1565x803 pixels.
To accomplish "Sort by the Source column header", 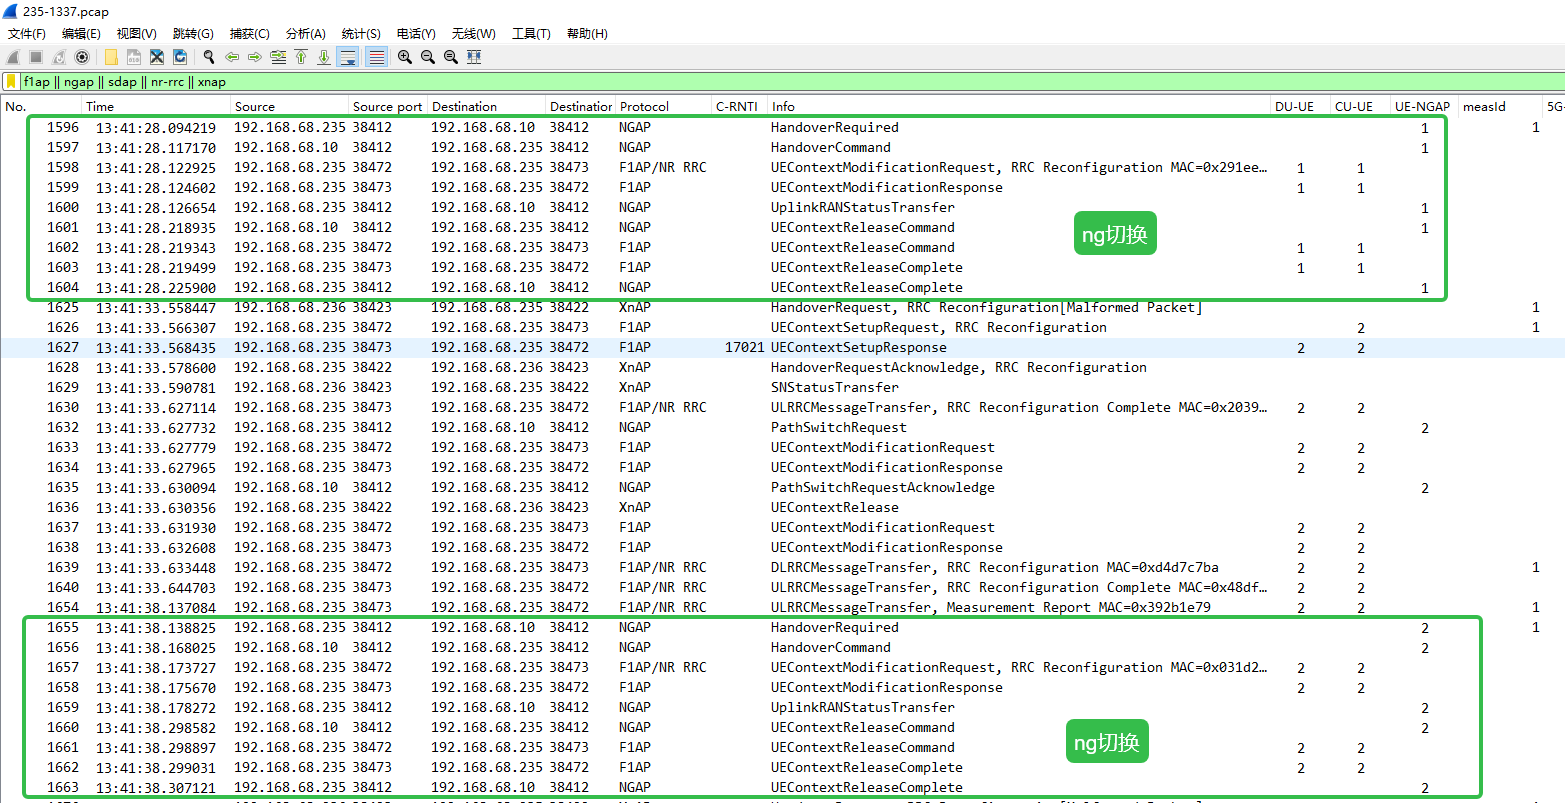I will coord(289,106).
